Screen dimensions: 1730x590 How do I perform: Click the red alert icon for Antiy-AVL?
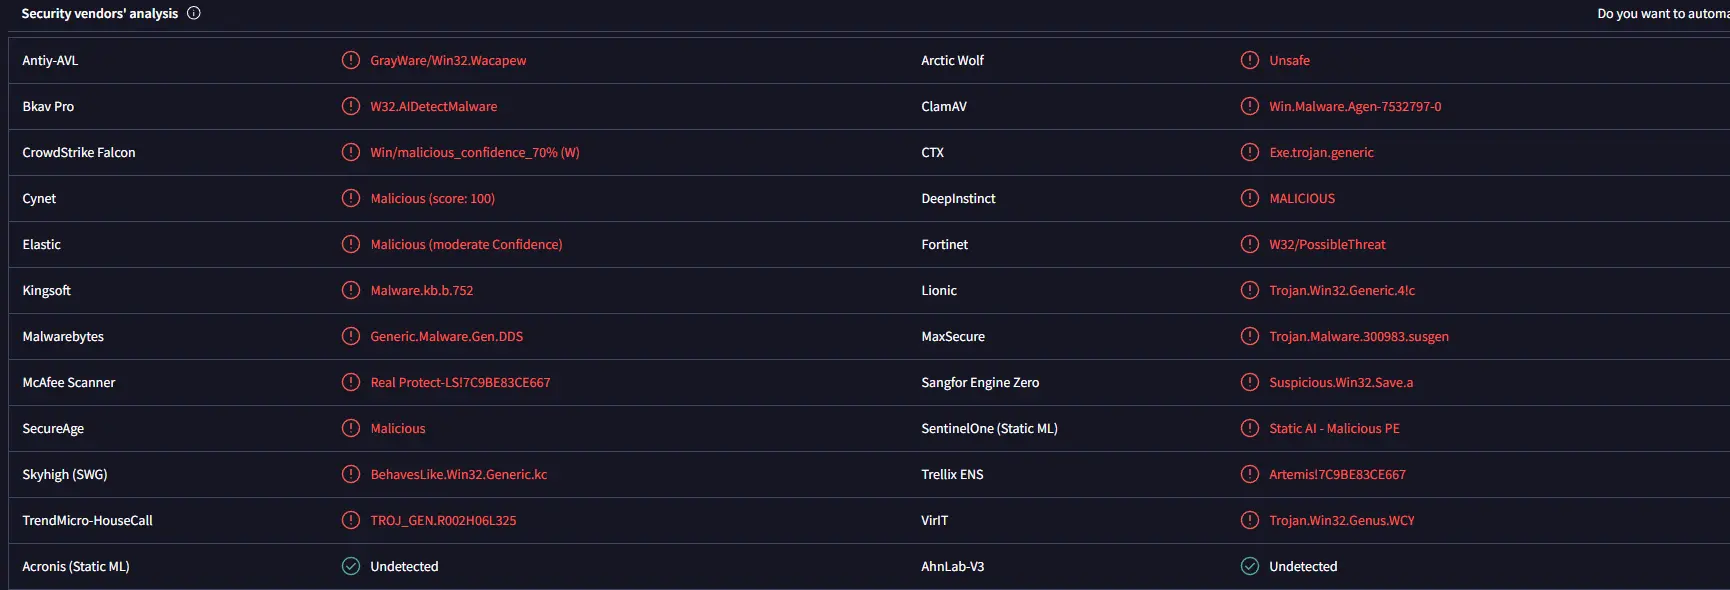point(351,60)
